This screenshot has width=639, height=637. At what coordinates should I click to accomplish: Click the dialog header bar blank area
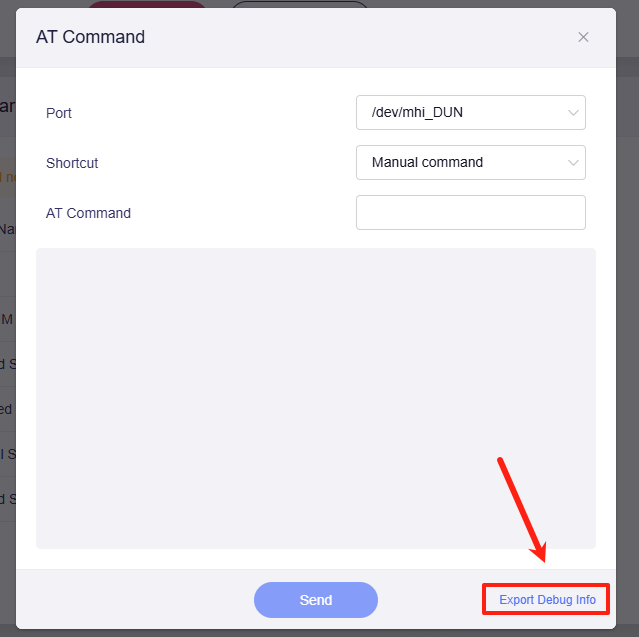[350, 37]
